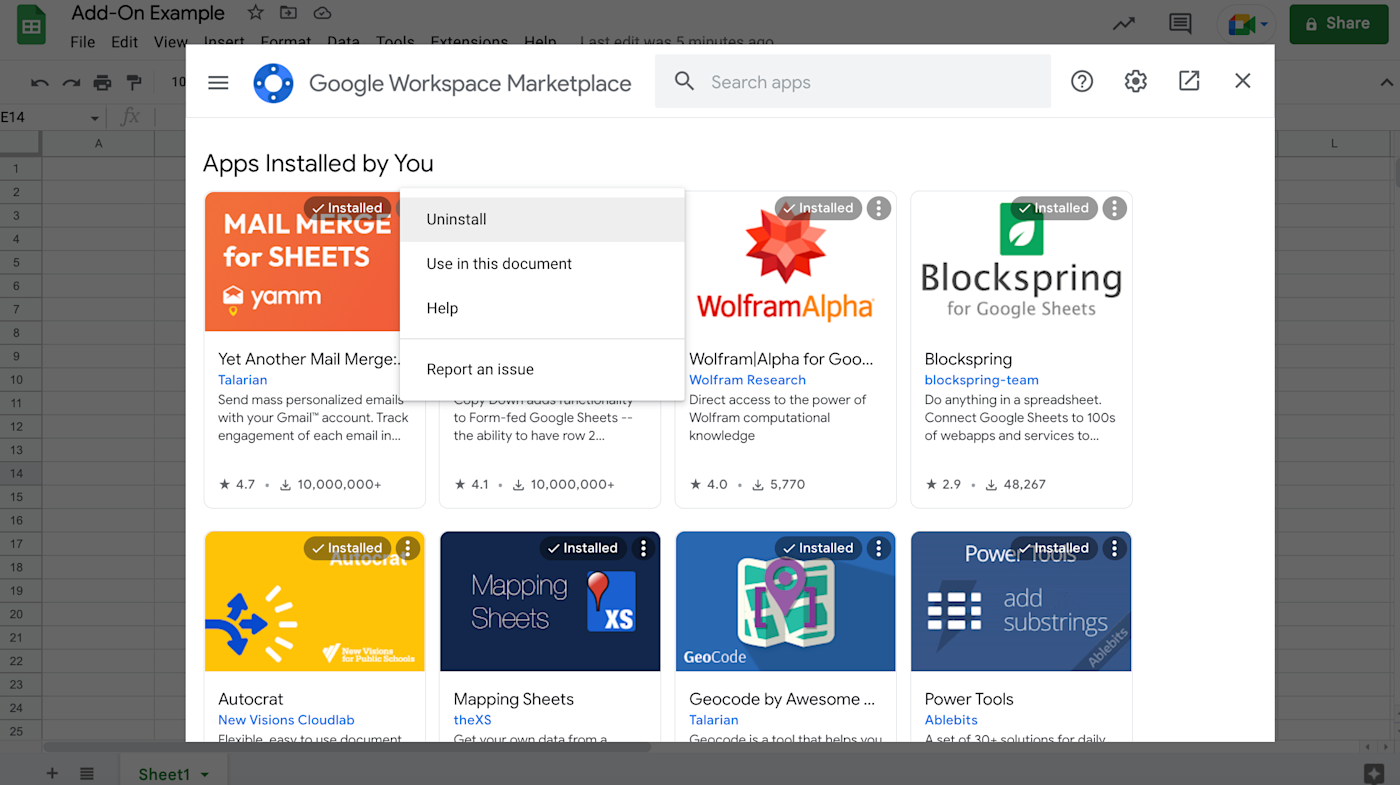
Task: Open the Geocode card thumbnail
Action: click(x=786, y=601)
